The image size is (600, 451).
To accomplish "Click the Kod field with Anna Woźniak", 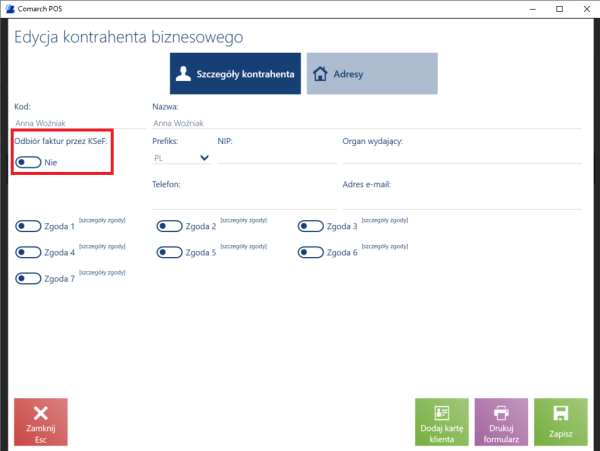I will (80, 123).
